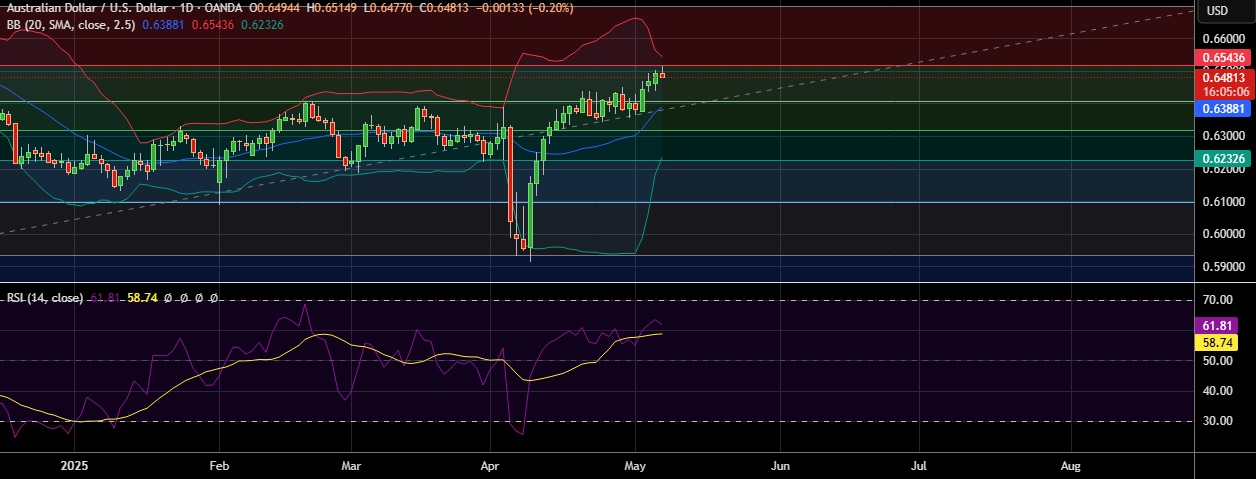Click the Apr label on time axis

click(x=491, y=466)
